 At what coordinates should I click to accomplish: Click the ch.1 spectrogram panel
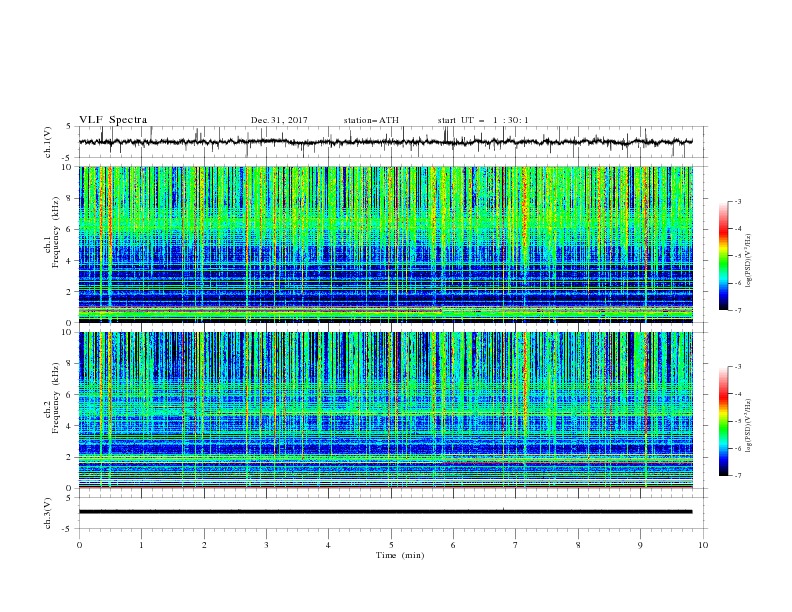[386, 244]
